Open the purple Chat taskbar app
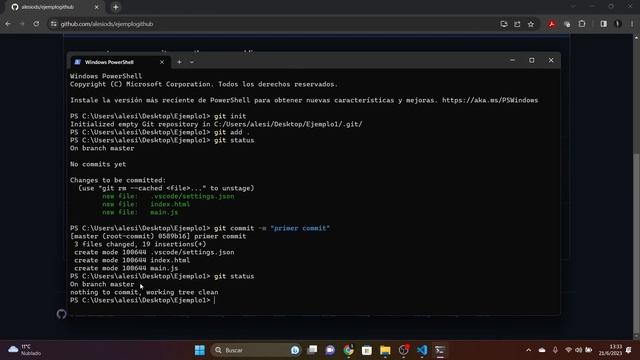This screenshot has height=360, width=640. 330,350
